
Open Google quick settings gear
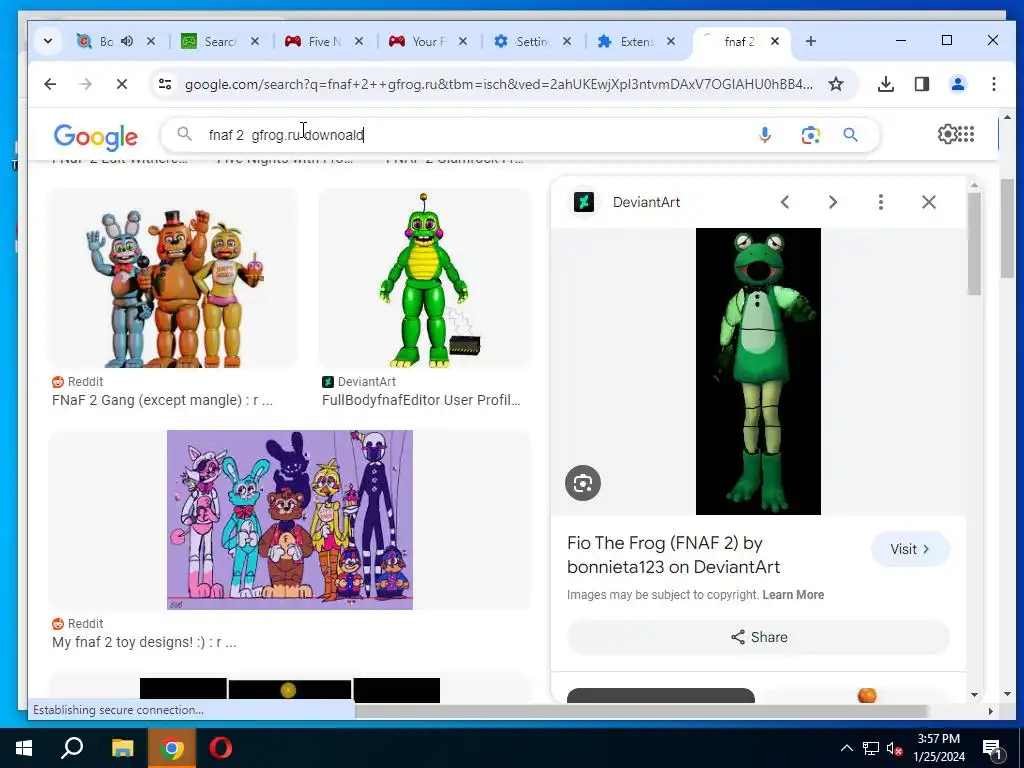coord(947,134)
